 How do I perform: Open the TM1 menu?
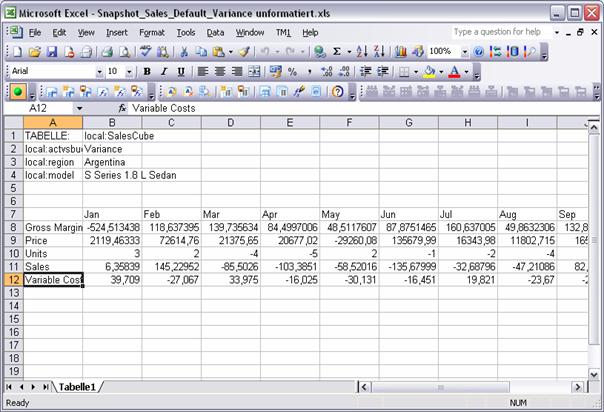point(282,32)
